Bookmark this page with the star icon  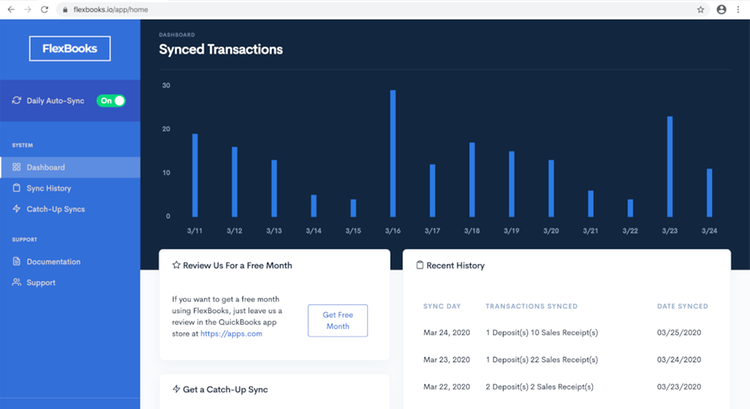coord(700,9)
